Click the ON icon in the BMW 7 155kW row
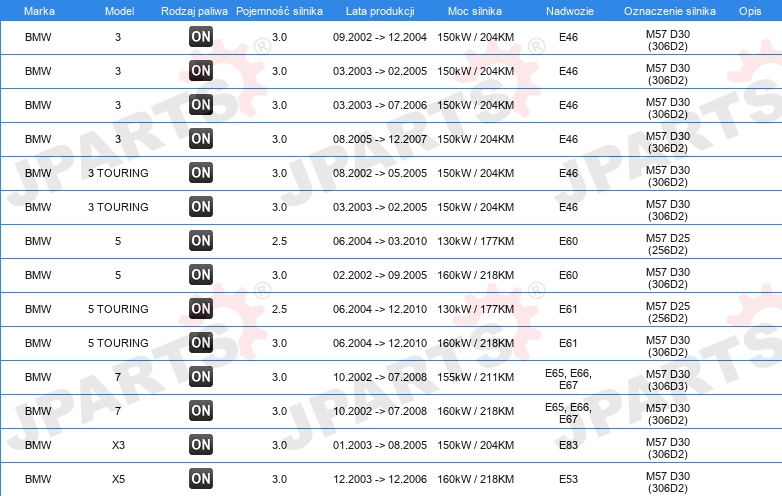The width and height of the screenshot is (782, 496). point(201,376)
